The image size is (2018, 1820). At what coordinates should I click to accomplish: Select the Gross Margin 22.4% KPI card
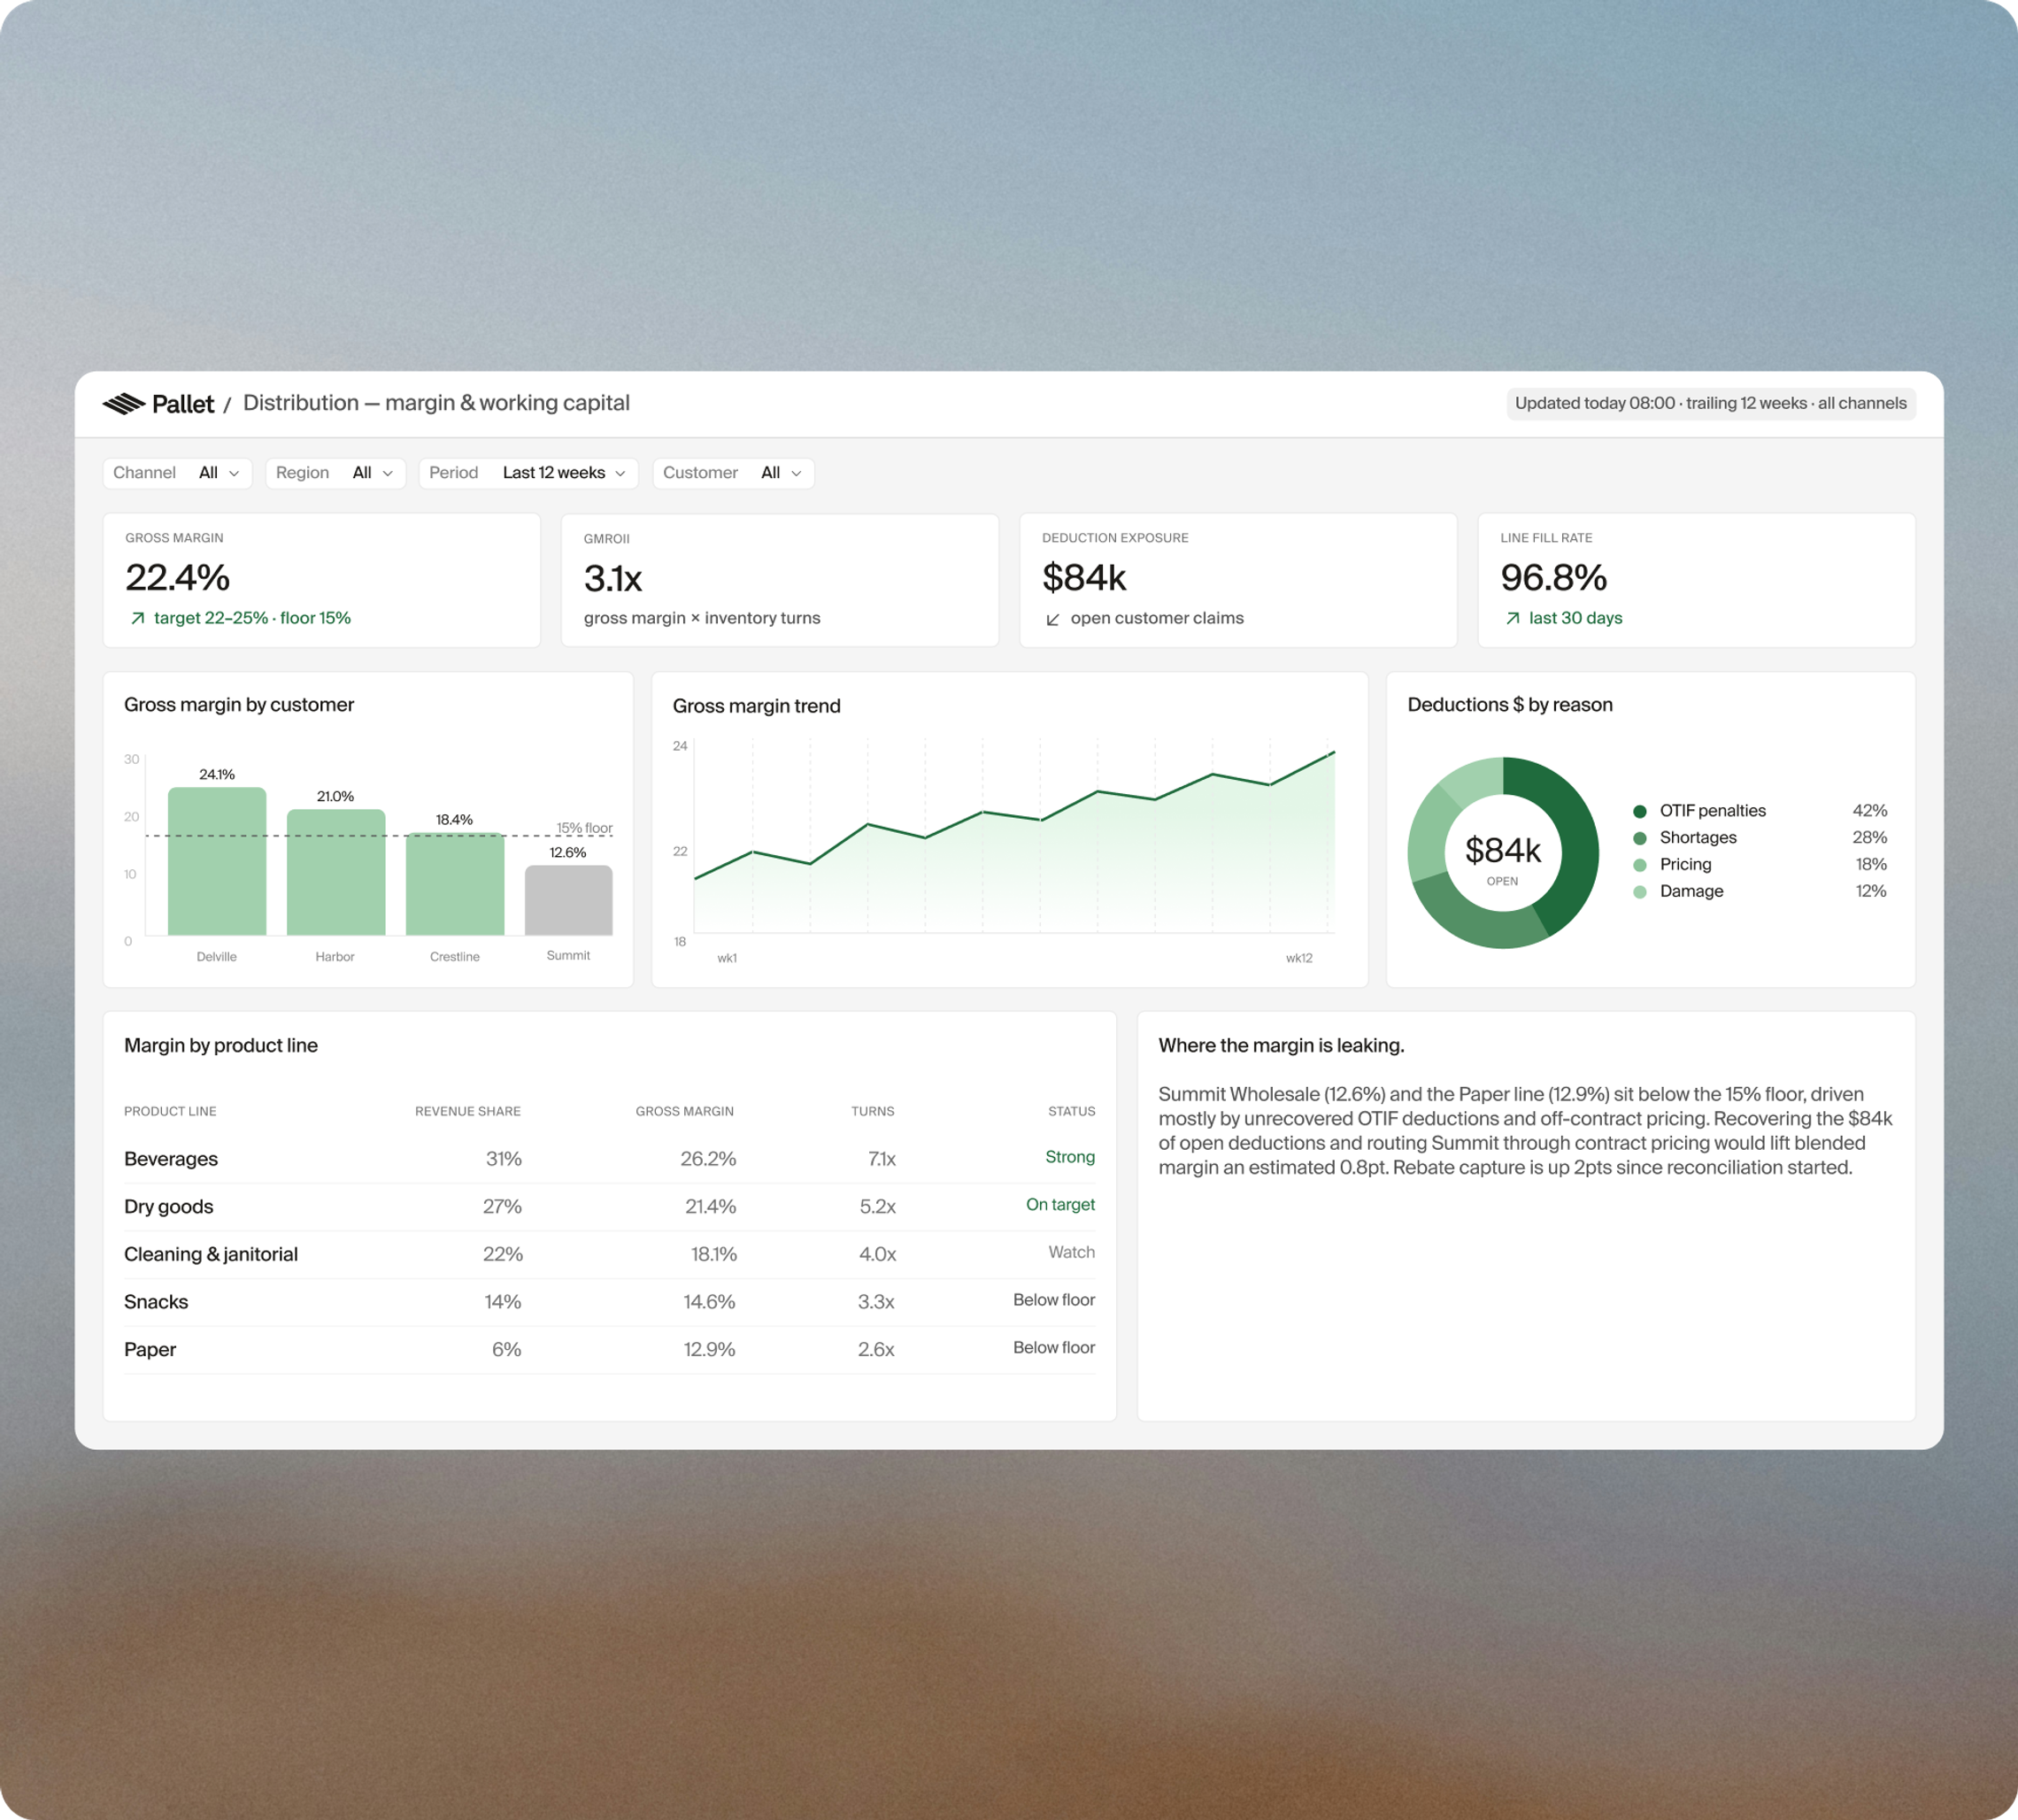(x=322, y=580)
